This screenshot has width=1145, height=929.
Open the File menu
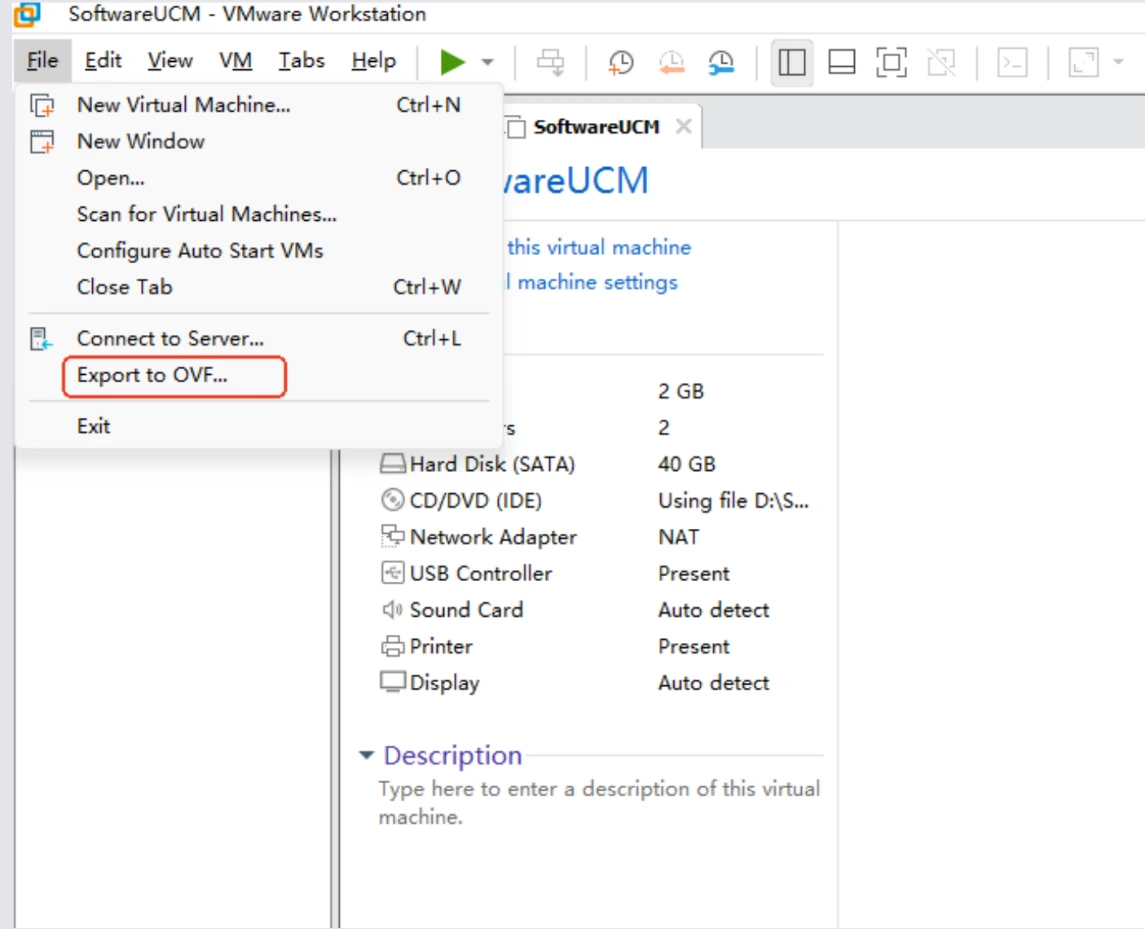[42, 61]
